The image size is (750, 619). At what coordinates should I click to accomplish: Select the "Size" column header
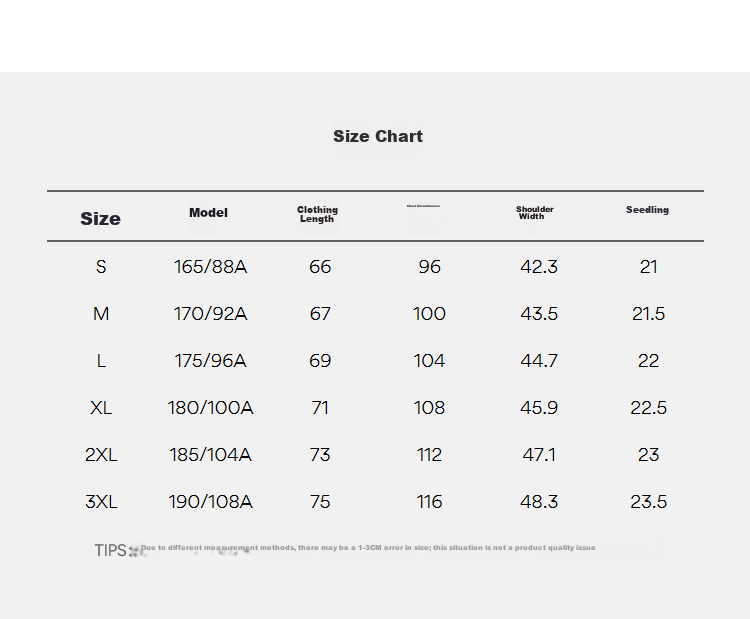pyautogui.click(x=100, y=219)
